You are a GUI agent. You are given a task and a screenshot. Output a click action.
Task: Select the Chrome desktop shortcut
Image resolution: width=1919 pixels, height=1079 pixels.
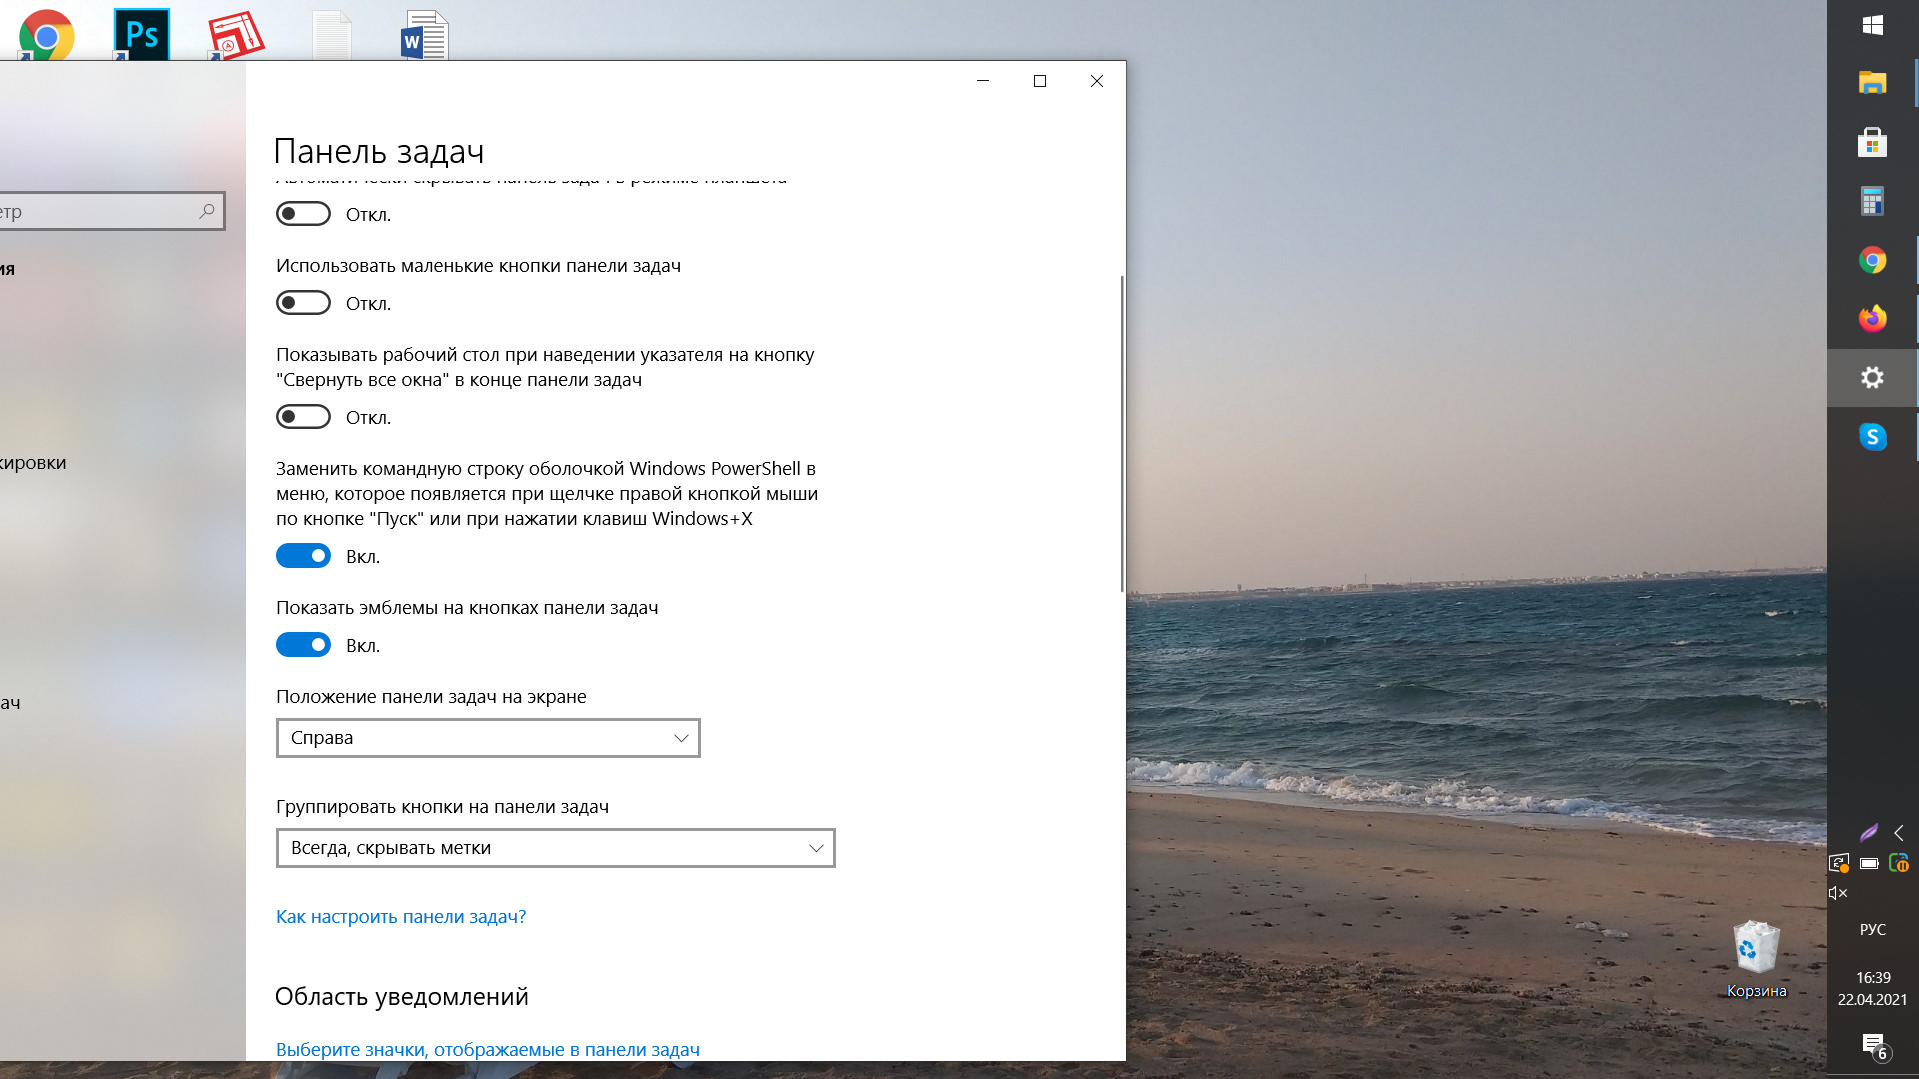(46, 34)
